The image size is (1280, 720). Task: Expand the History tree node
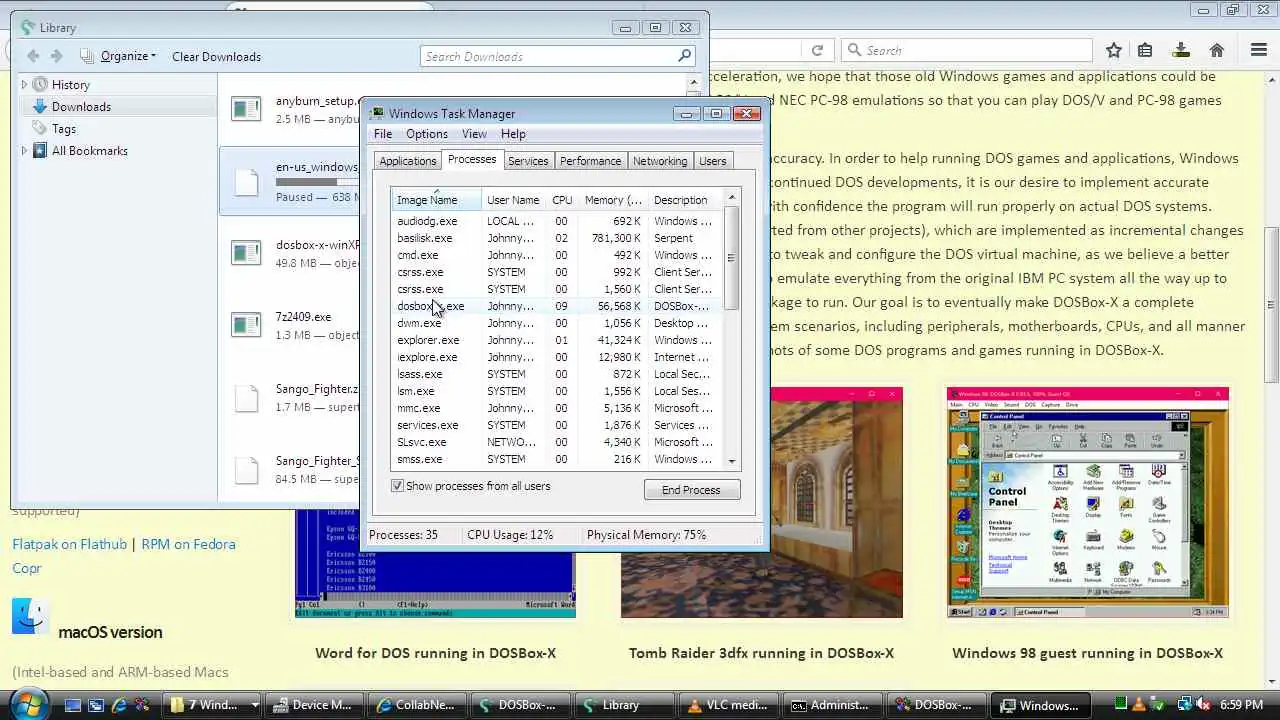[x=24, y=85]
